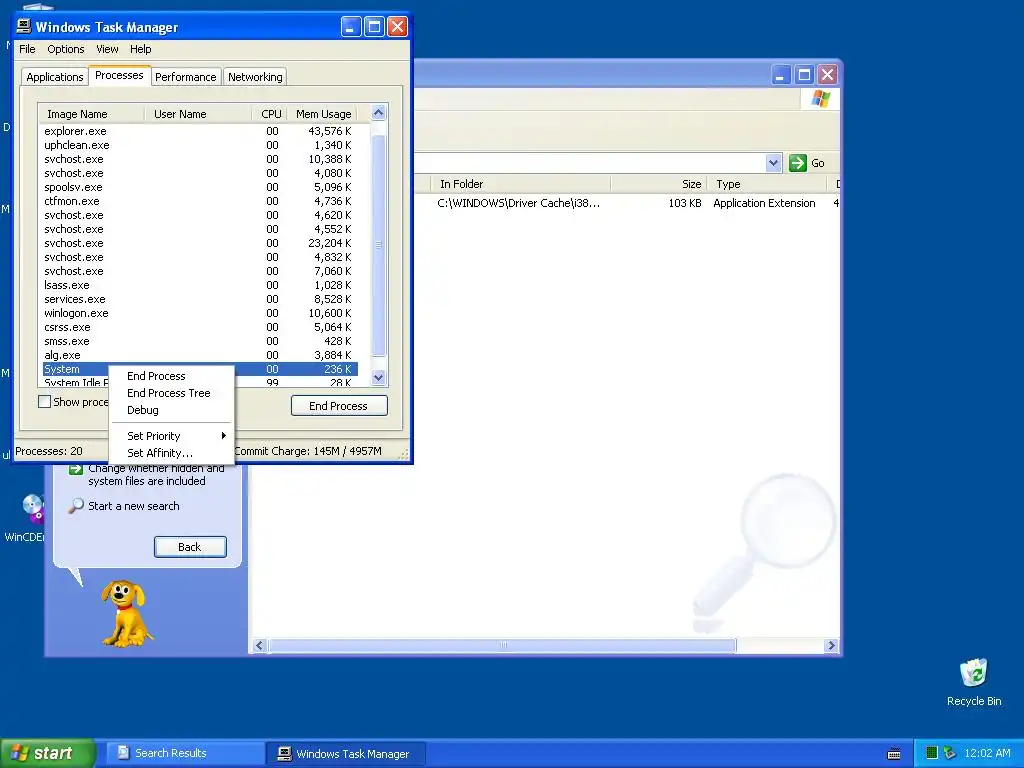Select the ctfmon.exe process
1024x768 pixels.
200,201
